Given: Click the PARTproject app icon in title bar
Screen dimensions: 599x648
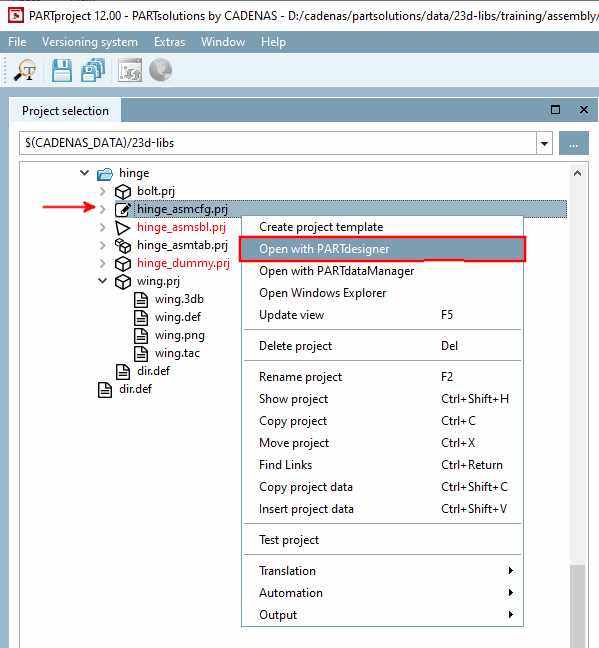Looking at the screenshot, I should click(x=16, y=16).
